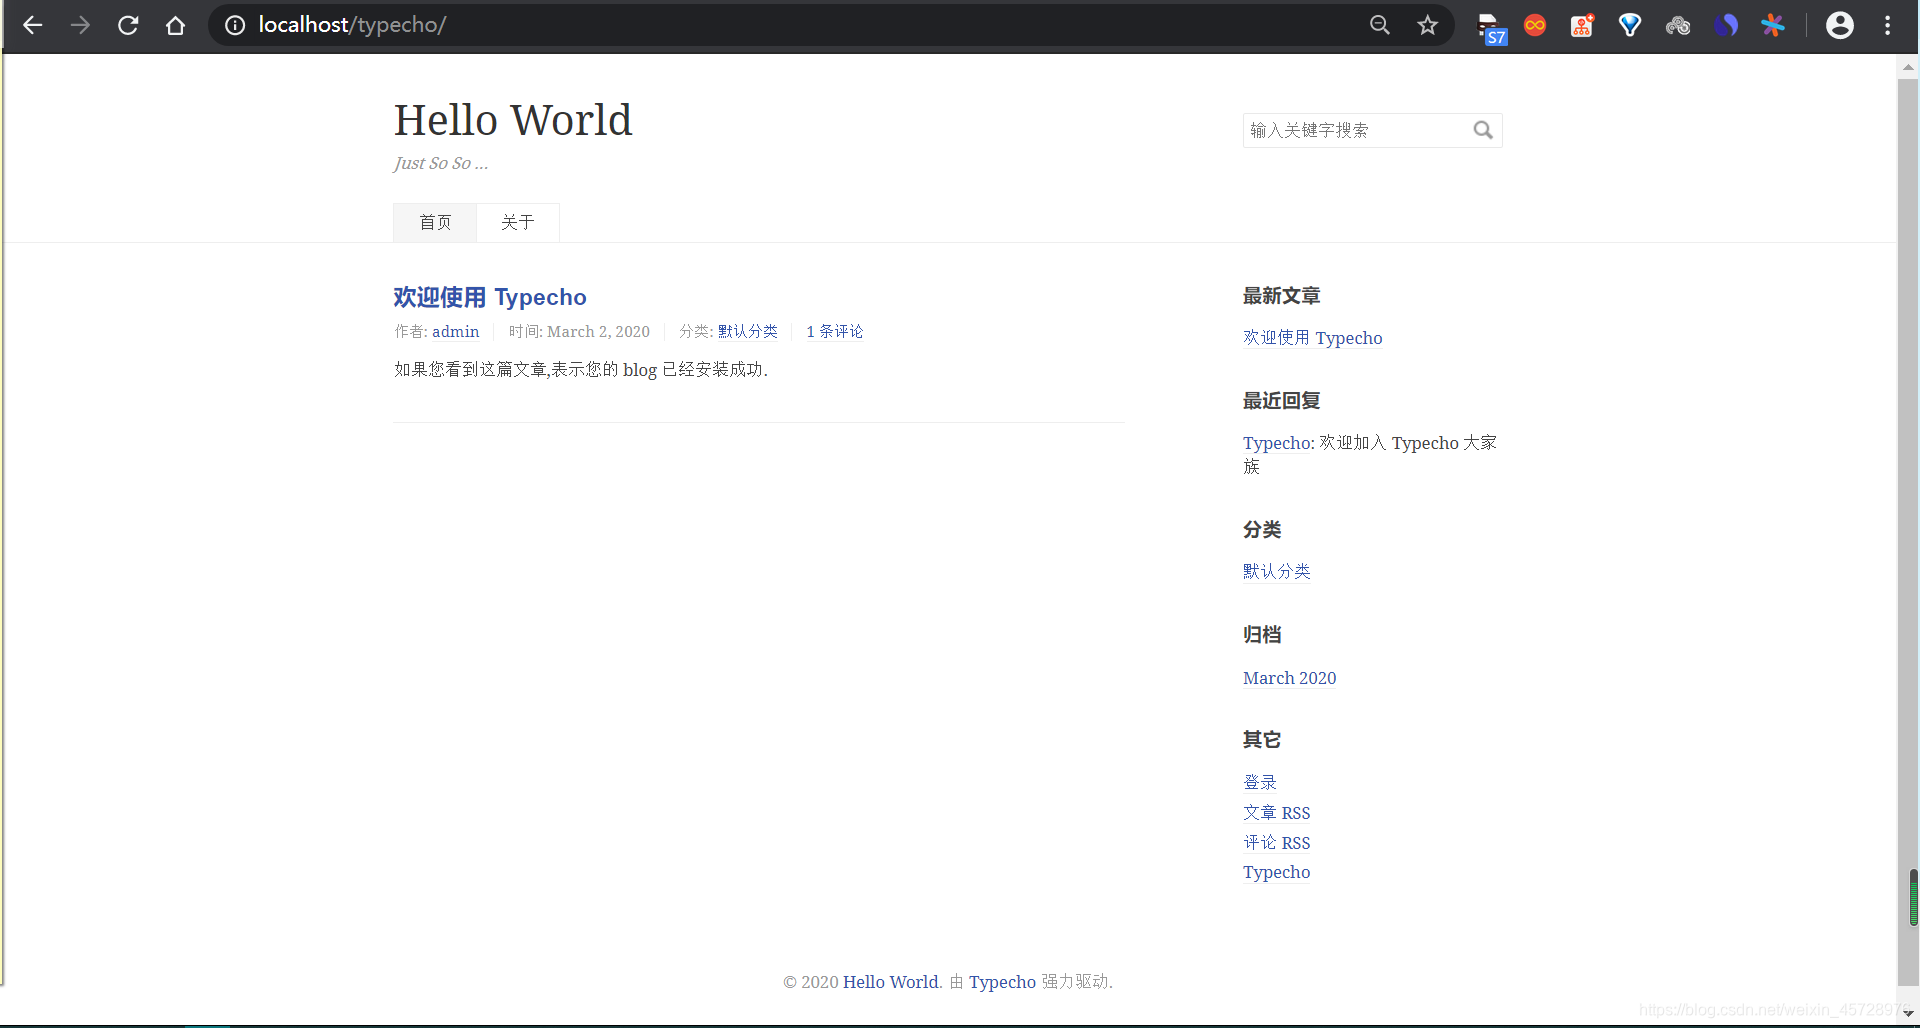Click the browser forward arrow

(80, 25)
